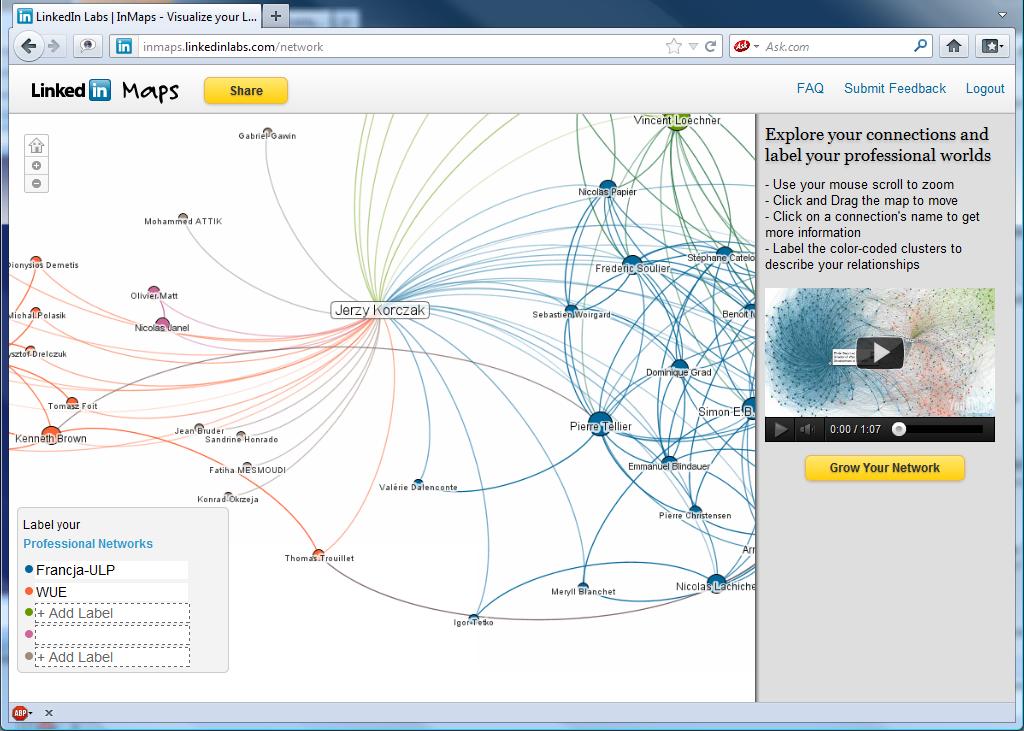
Task: Click the Frederic Soulier node
Action: pyautogui.click(x=632, y=265)
